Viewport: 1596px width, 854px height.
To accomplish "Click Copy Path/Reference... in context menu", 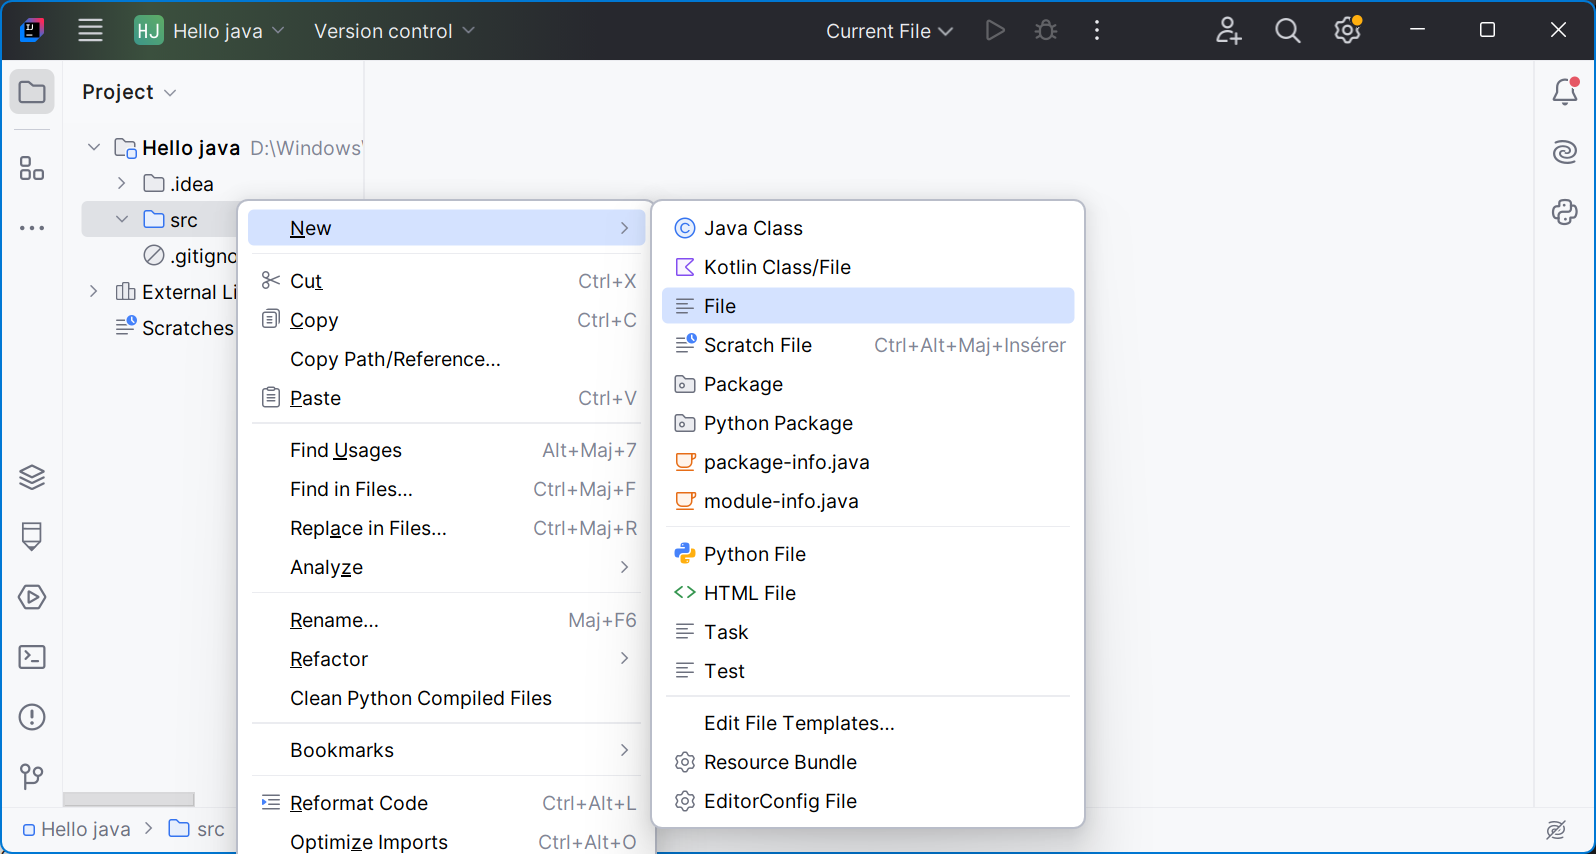I will click(x=395, y=359).
